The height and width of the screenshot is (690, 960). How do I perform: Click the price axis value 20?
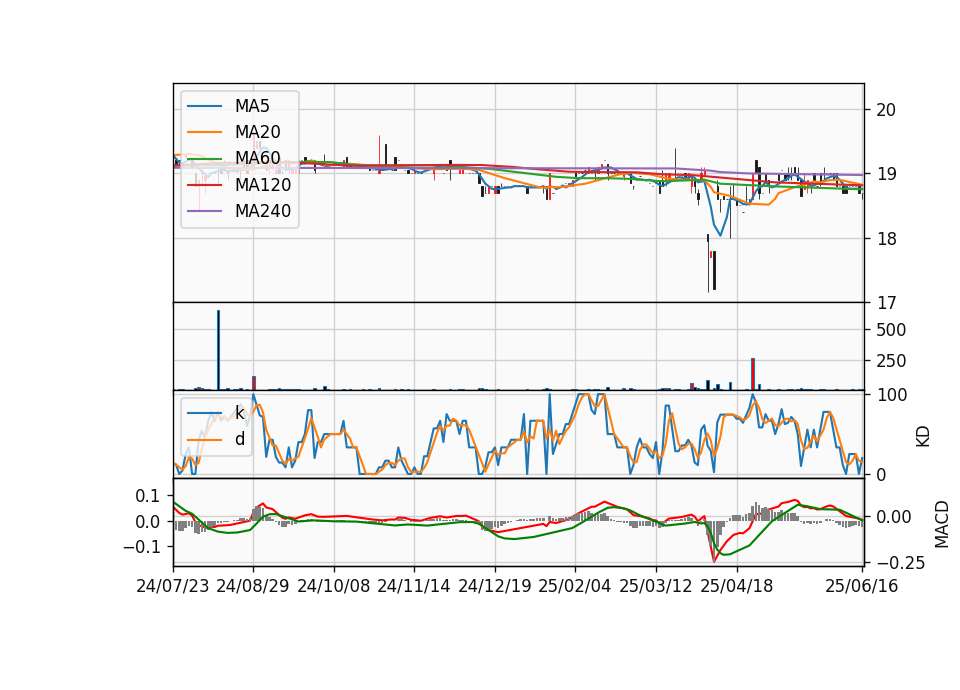click(886, 110)
